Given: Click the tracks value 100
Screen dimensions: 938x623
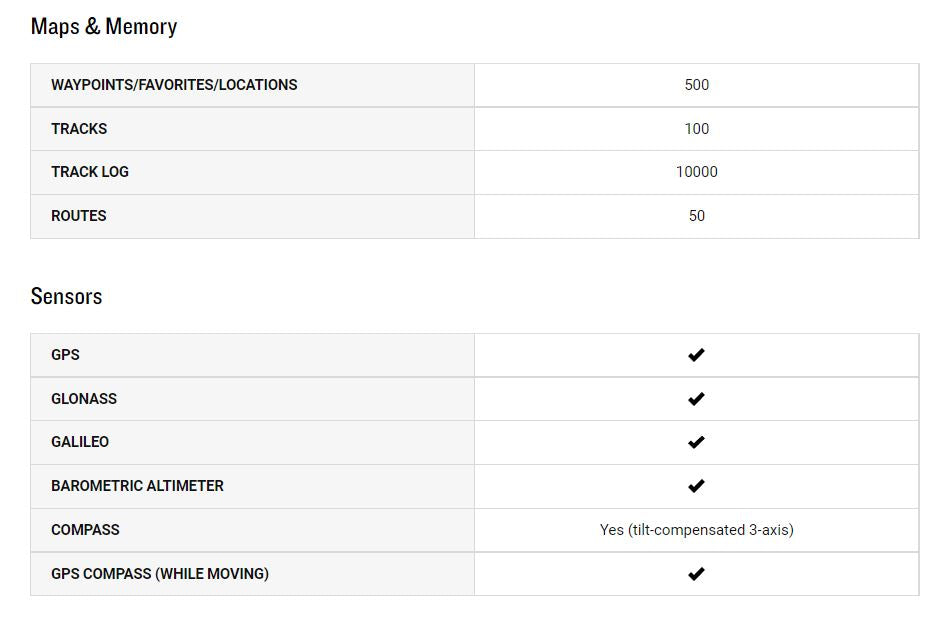Looking at the screenshot, I should click(697, 129).
